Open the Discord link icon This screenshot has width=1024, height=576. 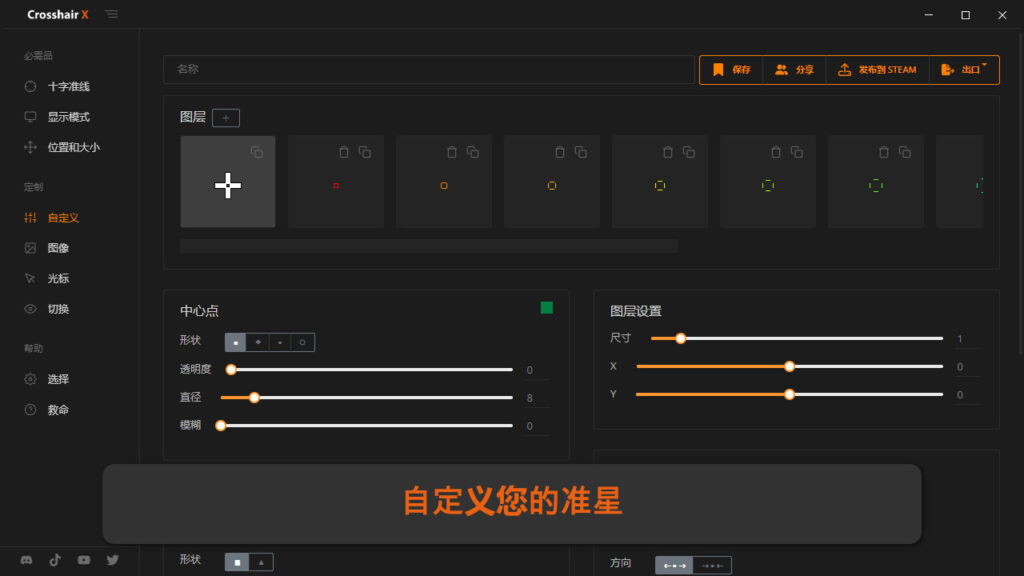[27, 560]
